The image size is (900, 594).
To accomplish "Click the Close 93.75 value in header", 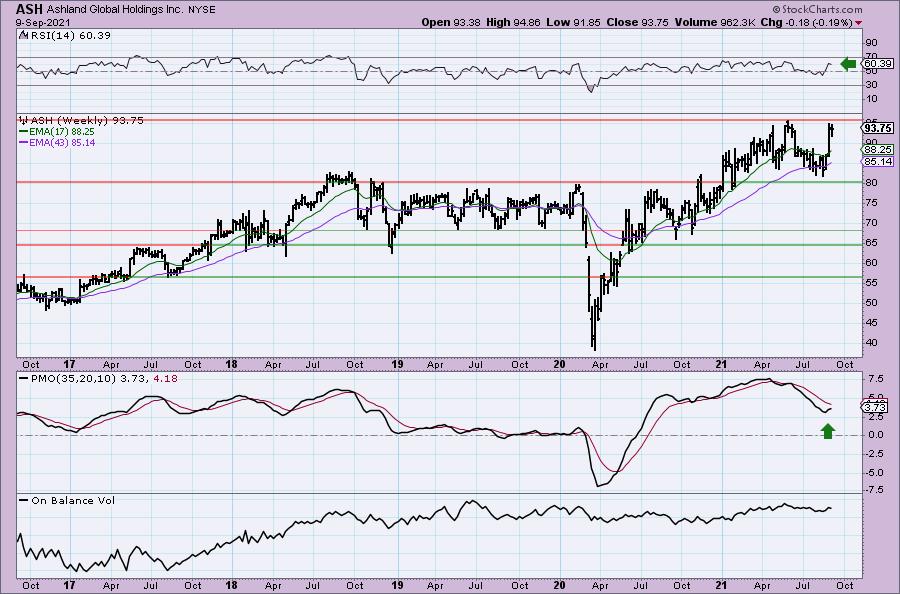I will [638, 22].
